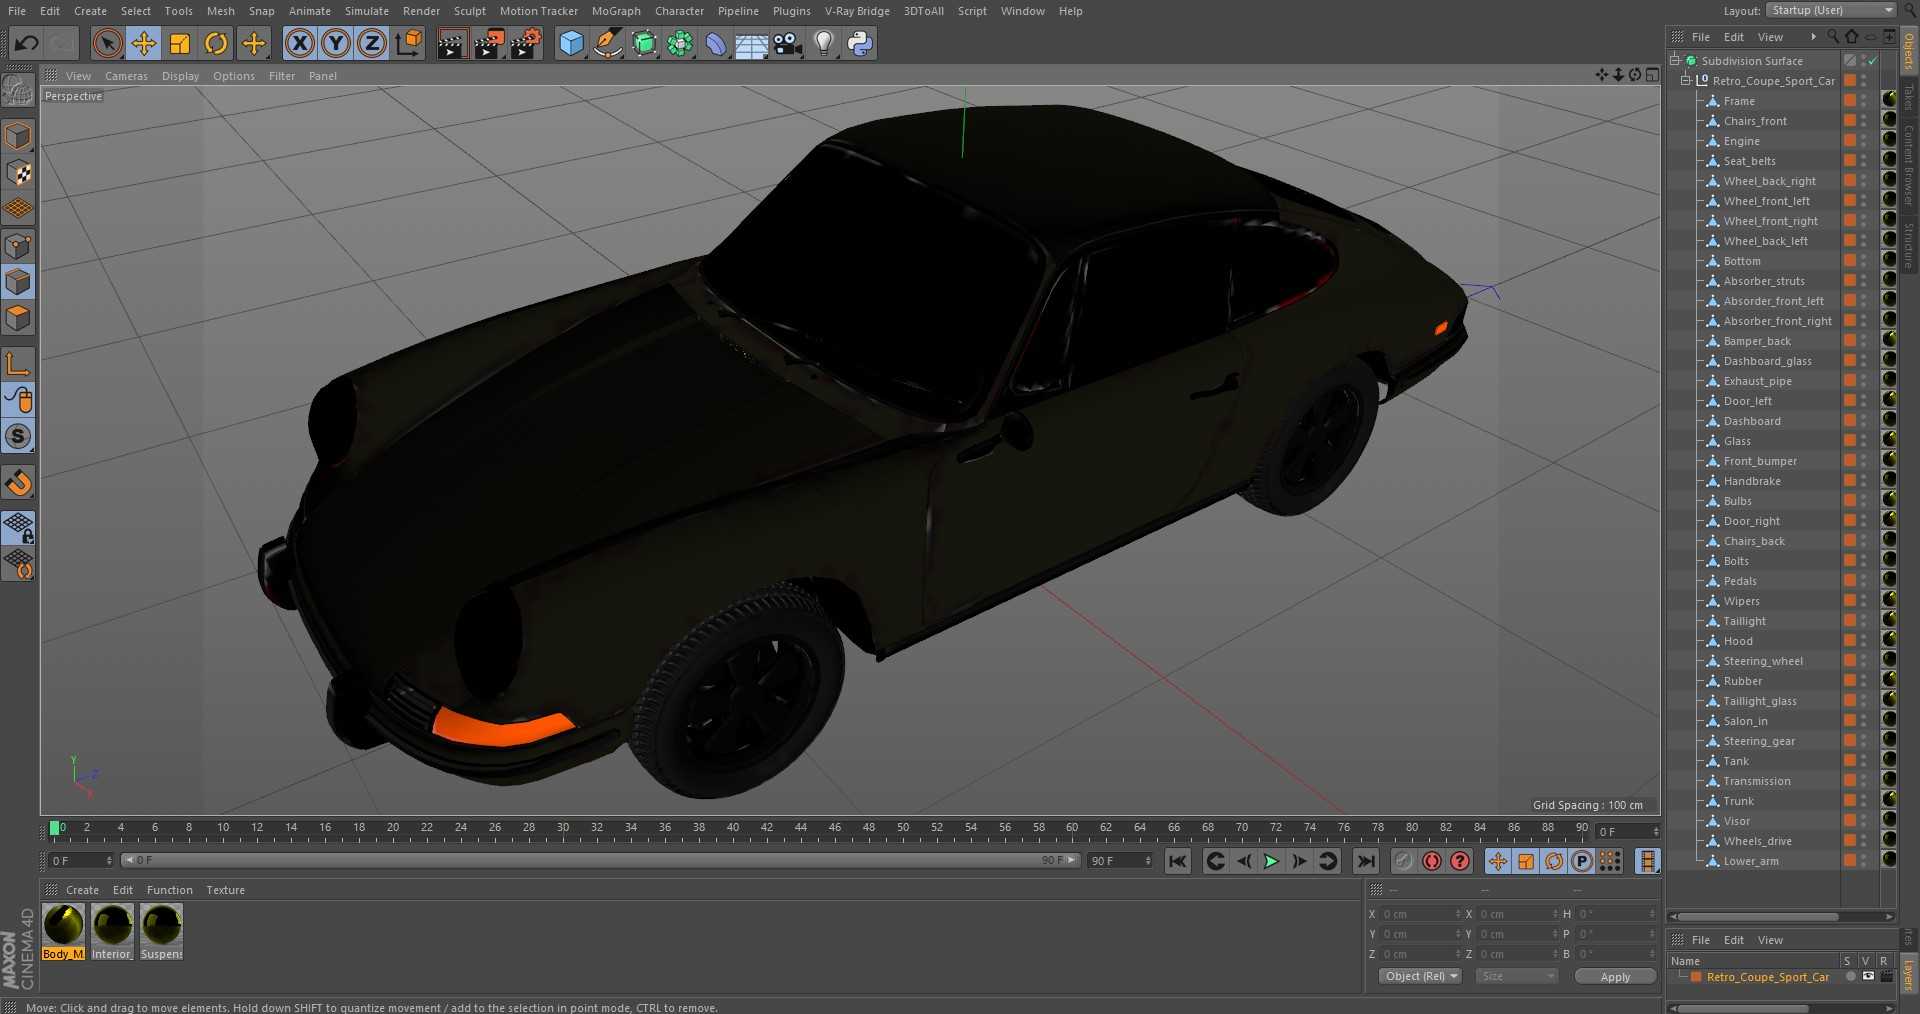Click the Python script icon

(860, 43)
